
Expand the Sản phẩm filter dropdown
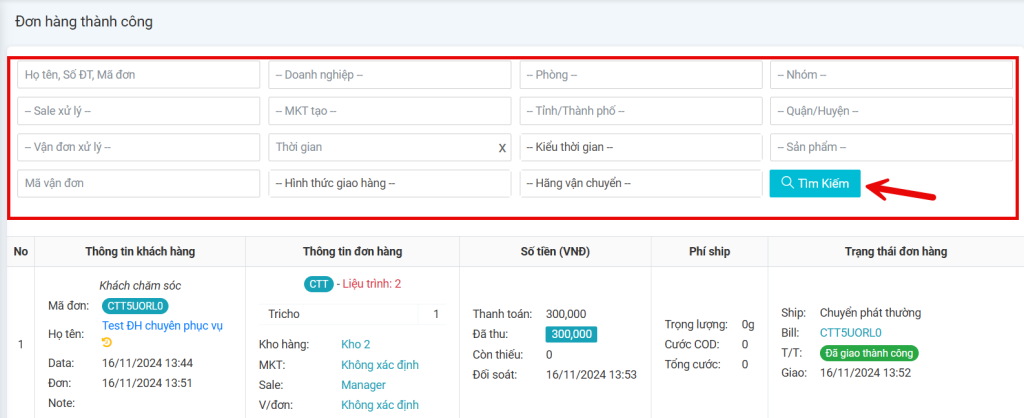pyautogui.click(x=891, y=147)
